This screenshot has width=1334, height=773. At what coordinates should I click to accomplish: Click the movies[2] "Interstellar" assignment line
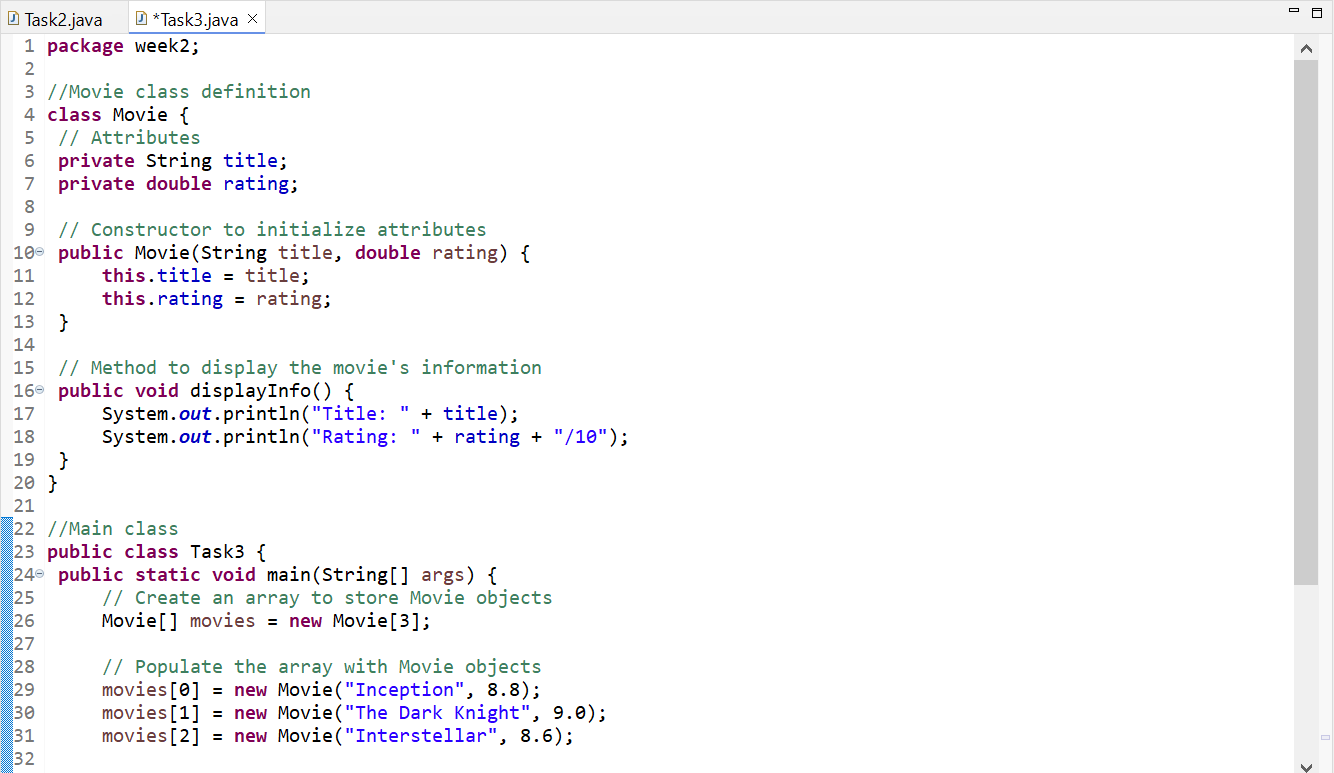338,736
